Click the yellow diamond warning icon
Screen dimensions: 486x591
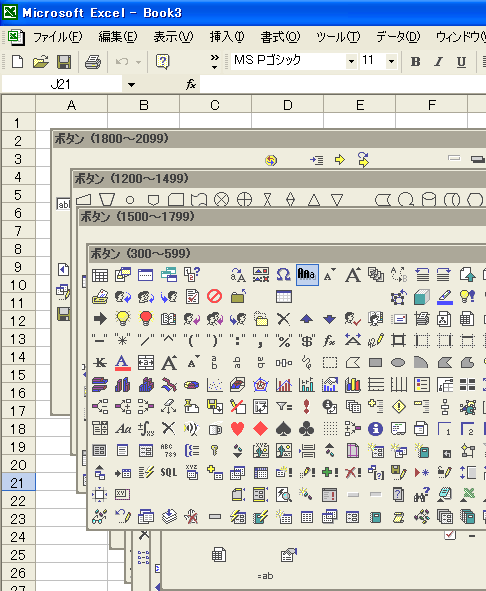[x=399, y=407]
